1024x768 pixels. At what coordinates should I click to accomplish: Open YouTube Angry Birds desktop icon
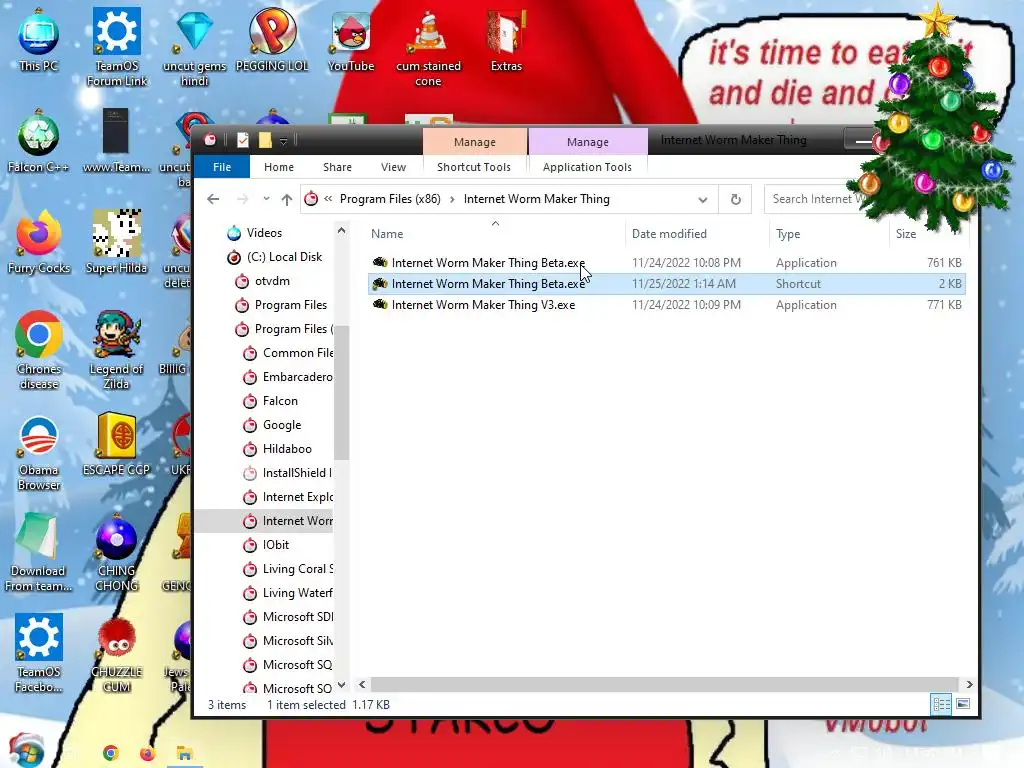tap(351, 40)
